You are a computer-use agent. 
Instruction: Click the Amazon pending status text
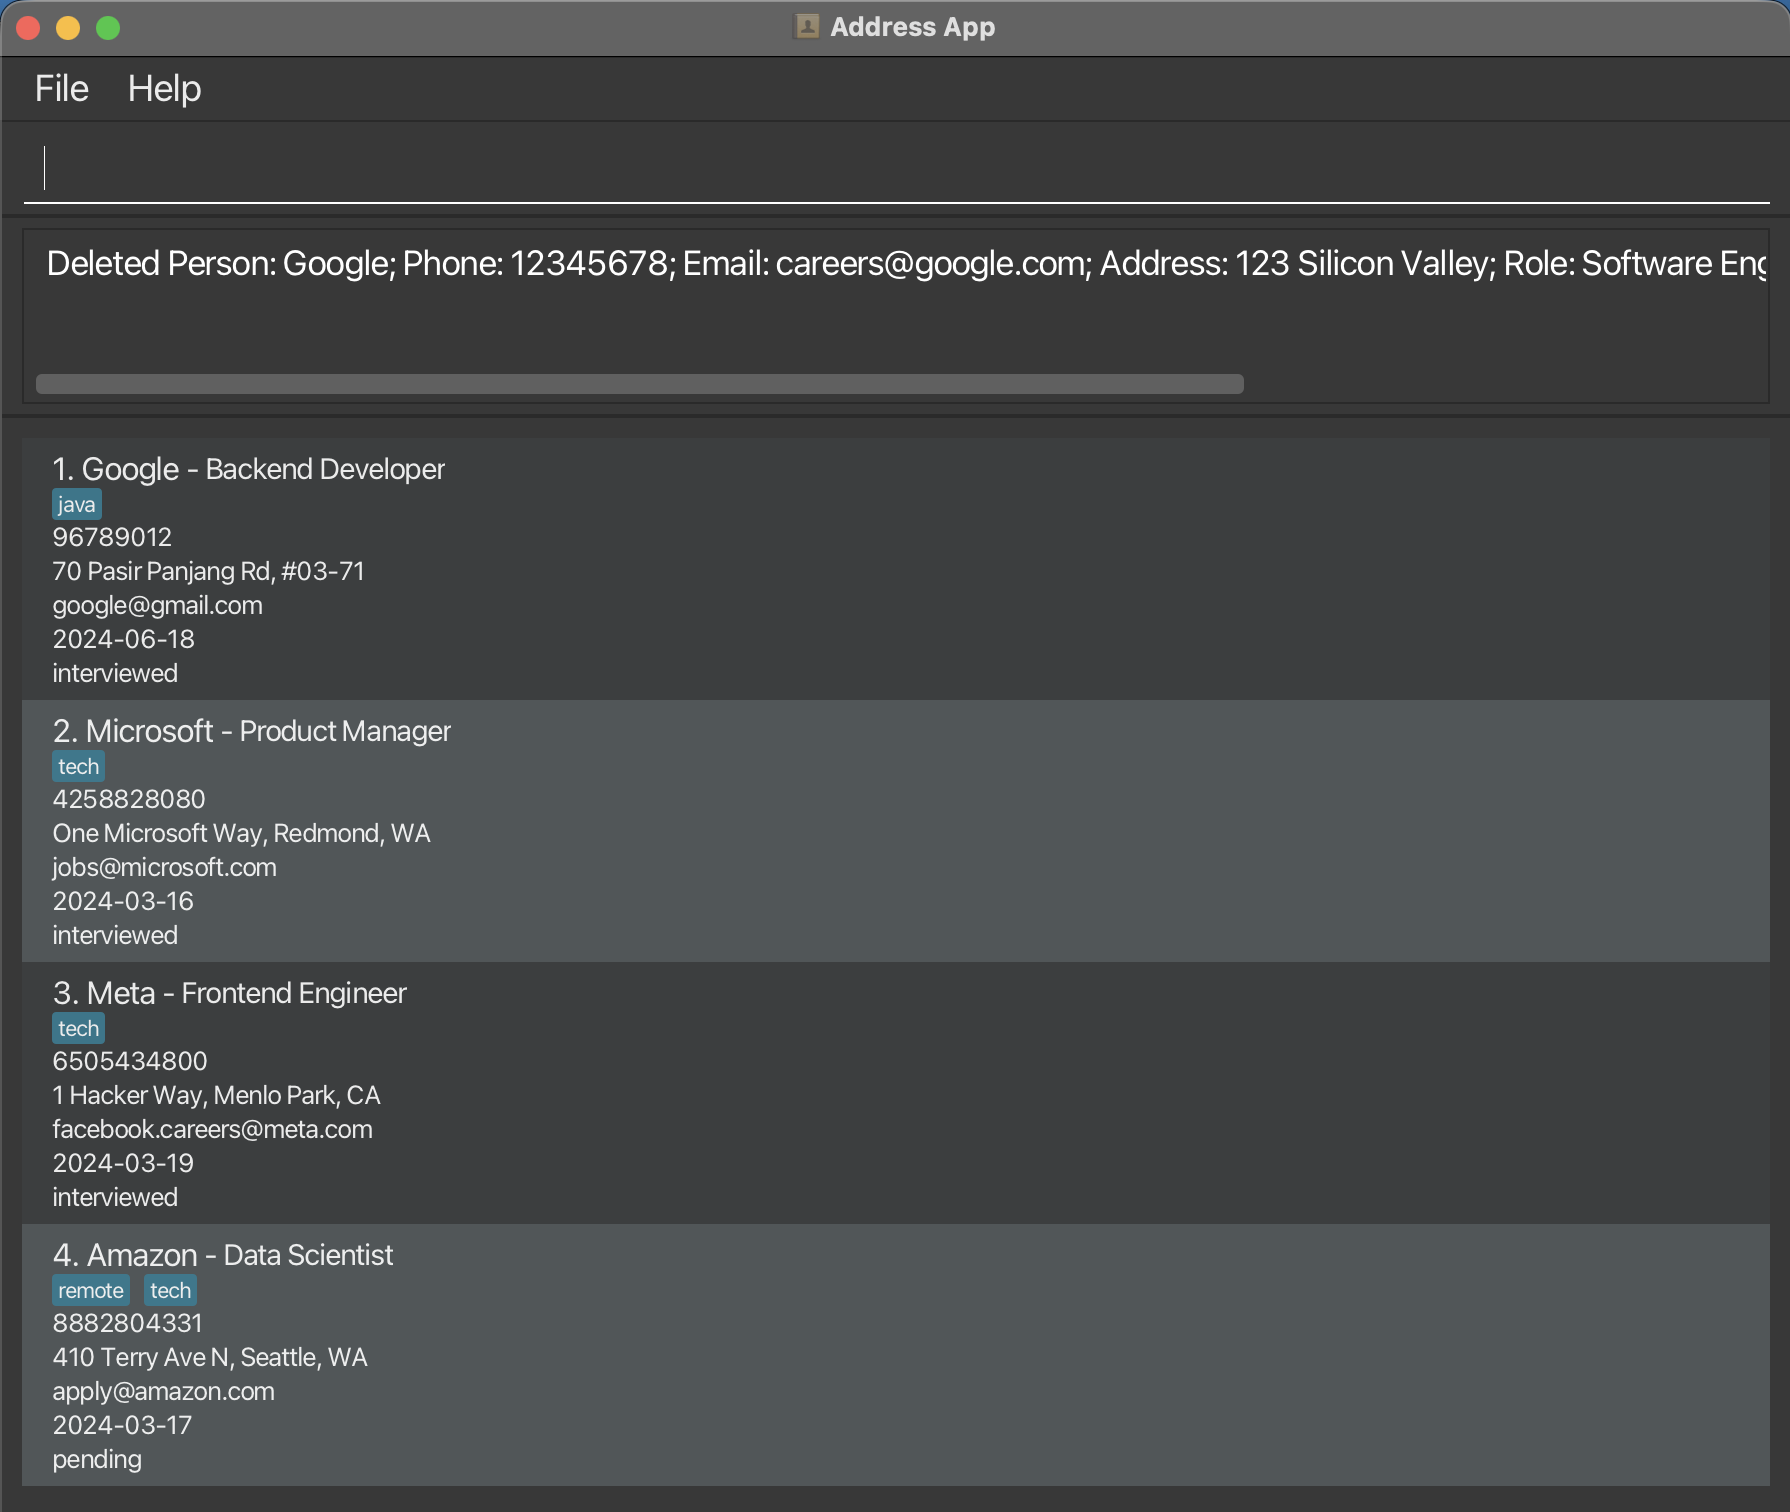(x=97, y=1460)
